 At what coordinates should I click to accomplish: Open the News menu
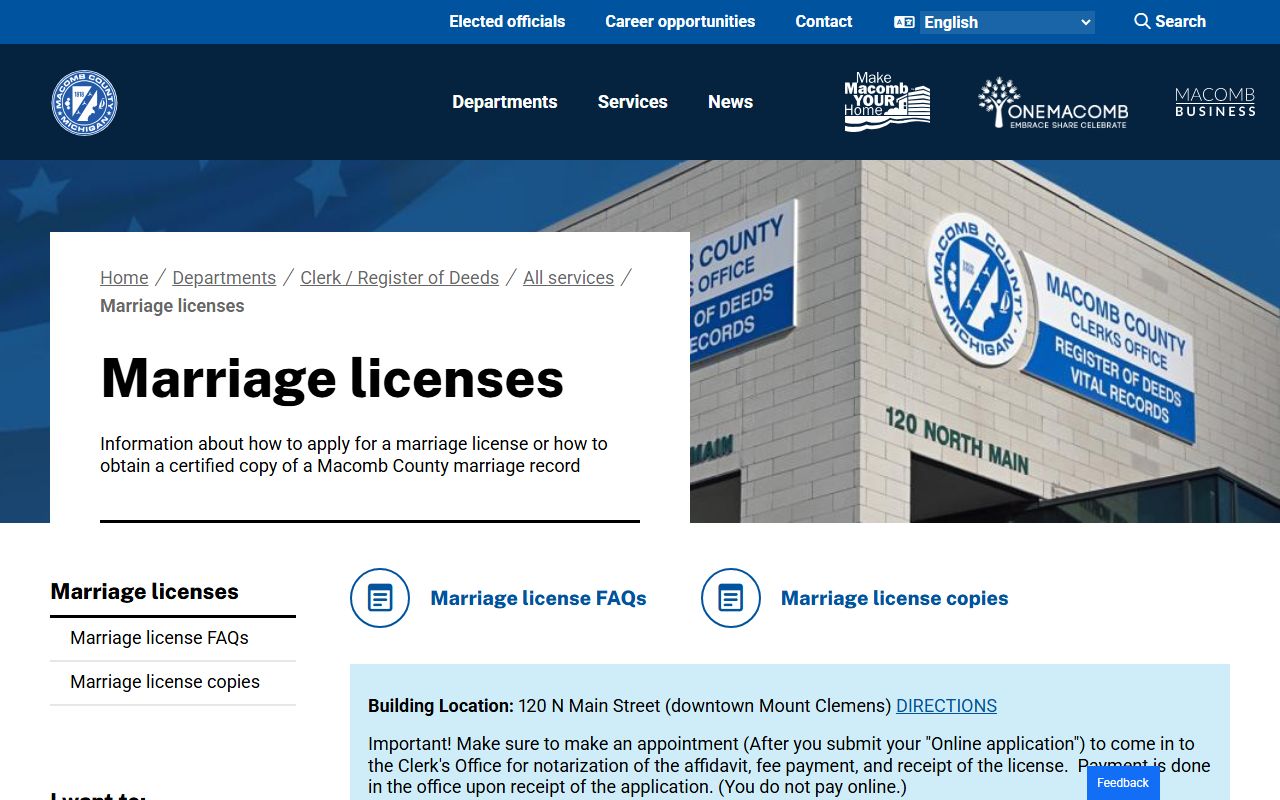(731, 102)
